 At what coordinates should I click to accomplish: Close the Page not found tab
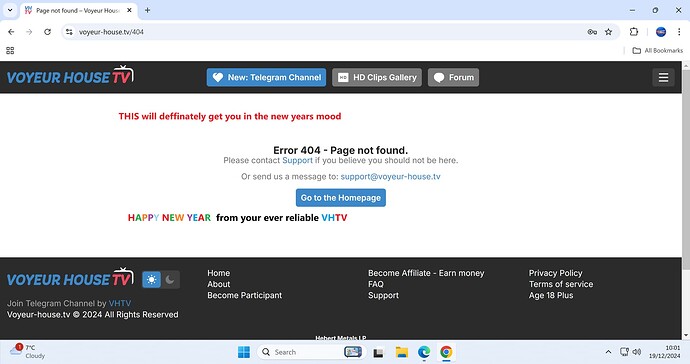(129, 10)
